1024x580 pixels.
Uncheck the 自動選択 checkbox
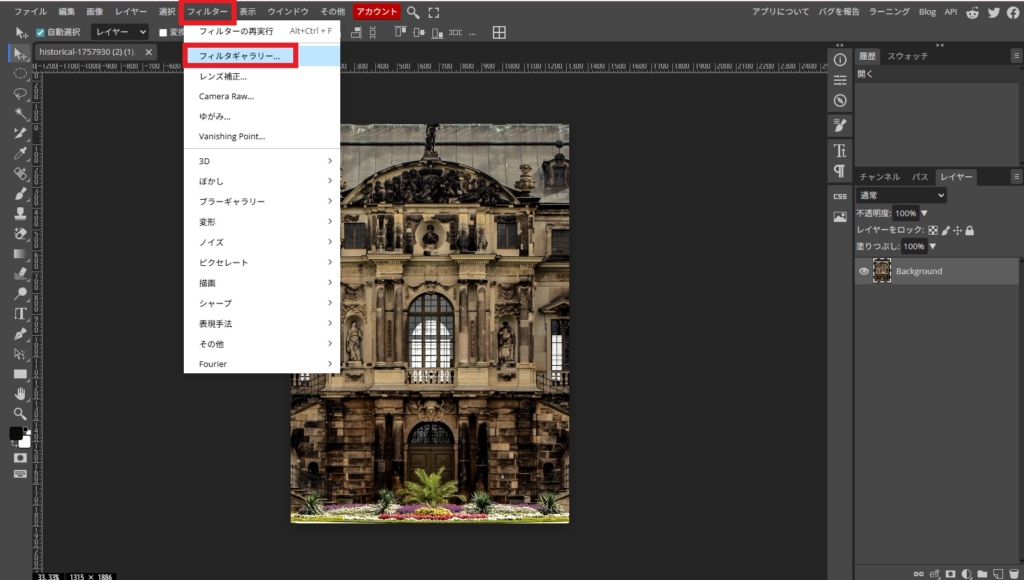tap(41, 32)
